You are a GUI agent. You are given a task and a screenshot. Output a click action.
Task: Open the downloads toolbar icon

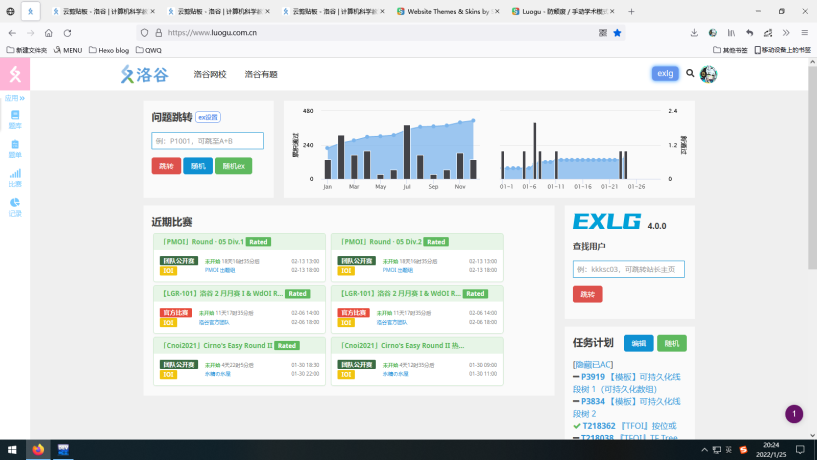click(694, 33)
